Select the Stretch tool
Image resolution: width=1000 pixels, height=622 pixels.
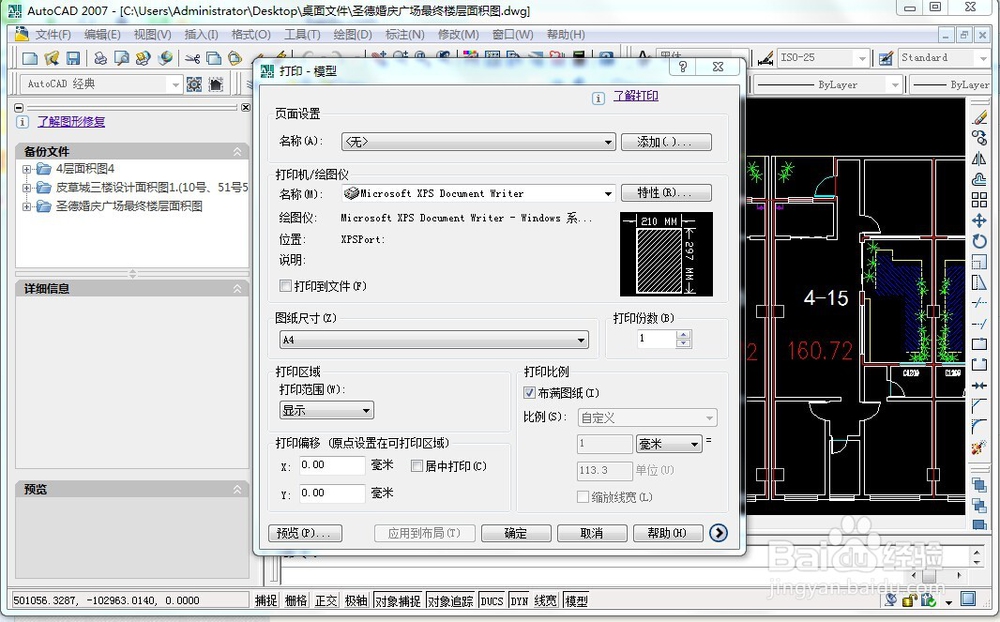(979, 282)
